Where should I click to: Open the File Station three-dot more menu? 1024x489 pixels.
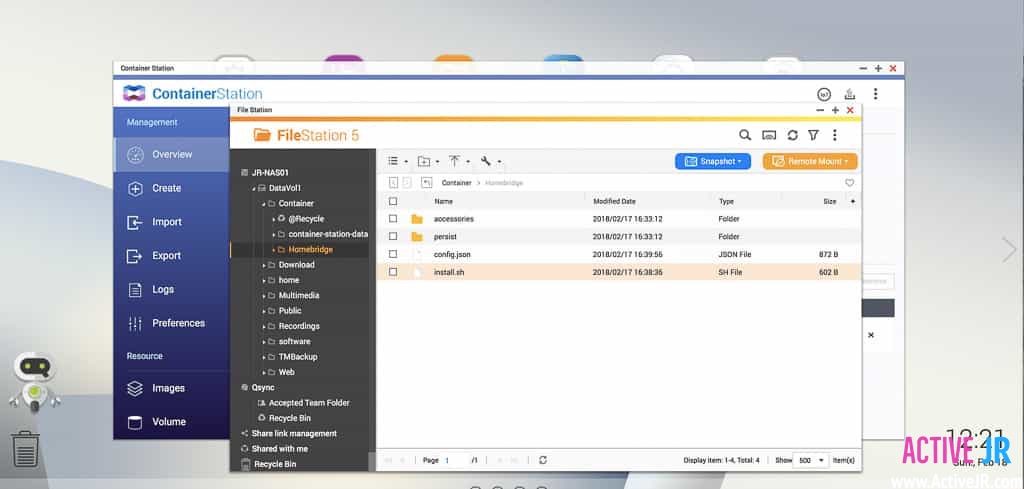pyautogui.click(x=835, y=135)
